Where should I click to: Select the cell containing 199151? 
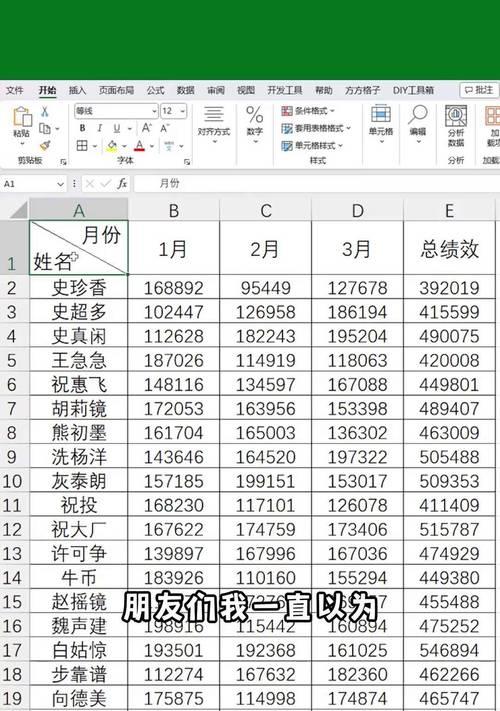(266, 481)
